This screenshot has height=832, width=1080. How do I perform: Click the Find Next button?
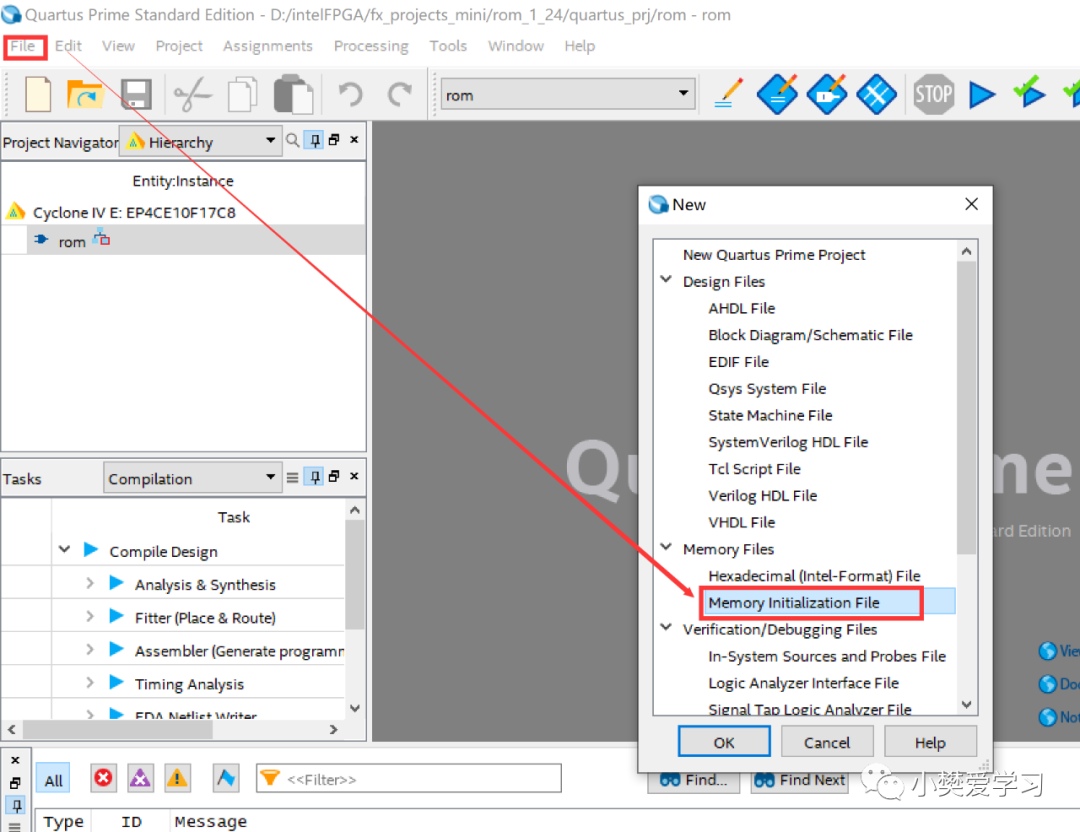(800, 780)
